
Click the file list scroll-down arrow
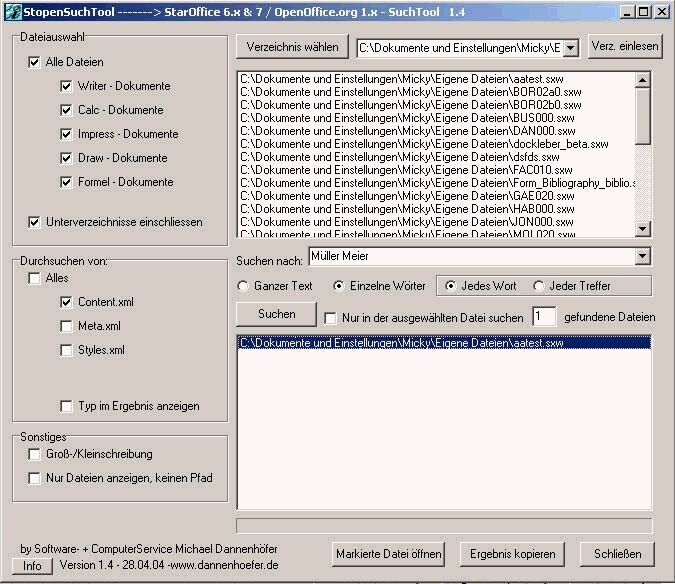[642, 229]
